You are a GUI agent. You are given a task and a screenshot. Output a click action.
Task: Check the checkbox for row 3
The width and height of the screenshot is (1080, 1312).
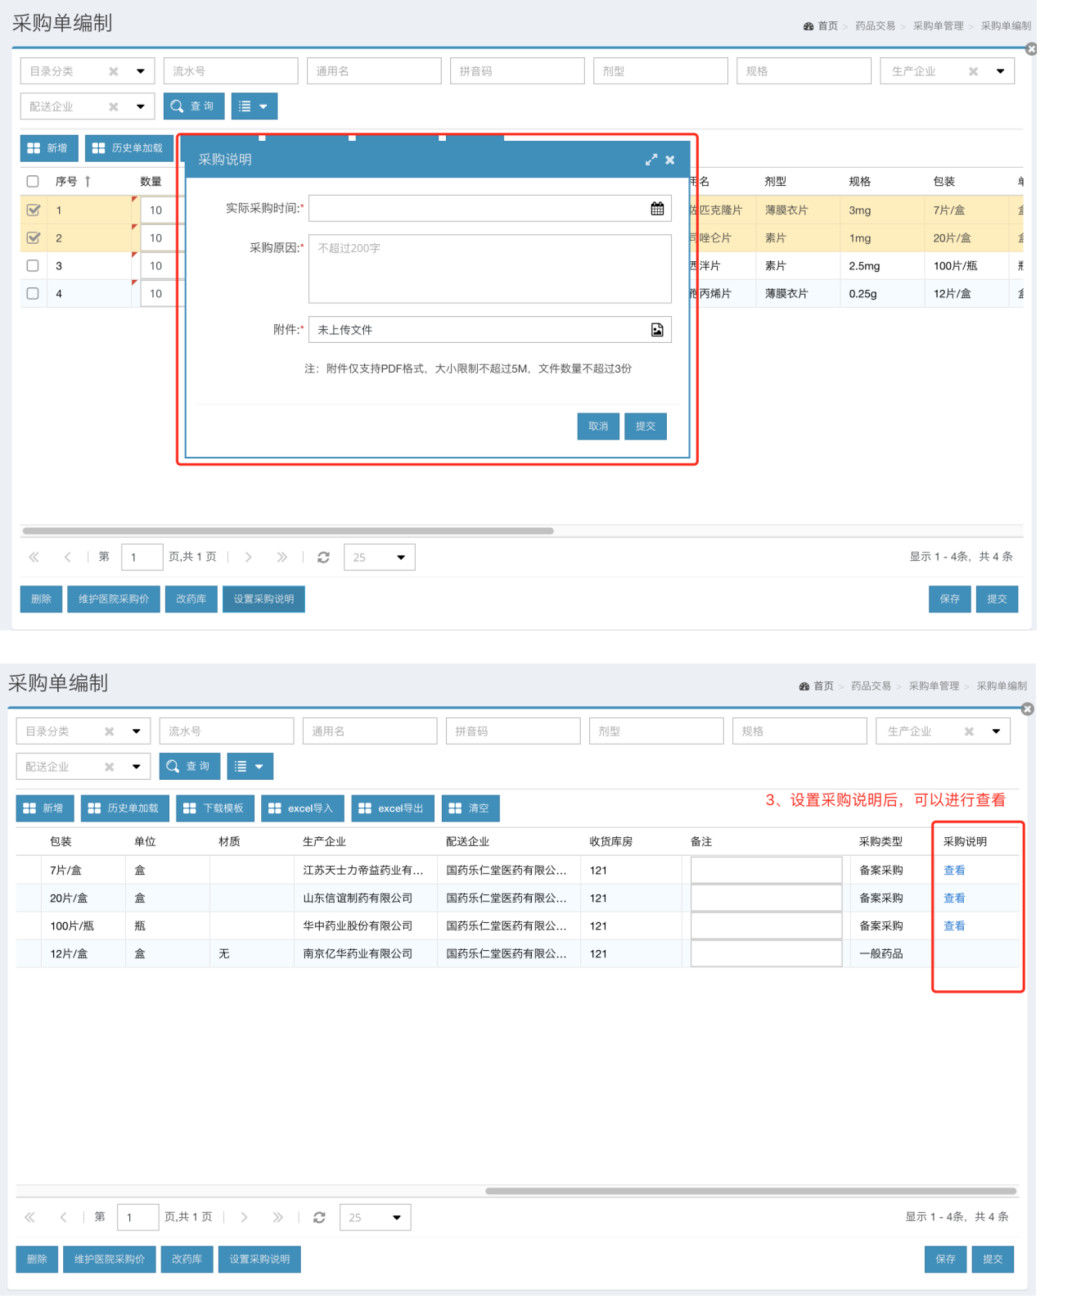tap(33, 266)
